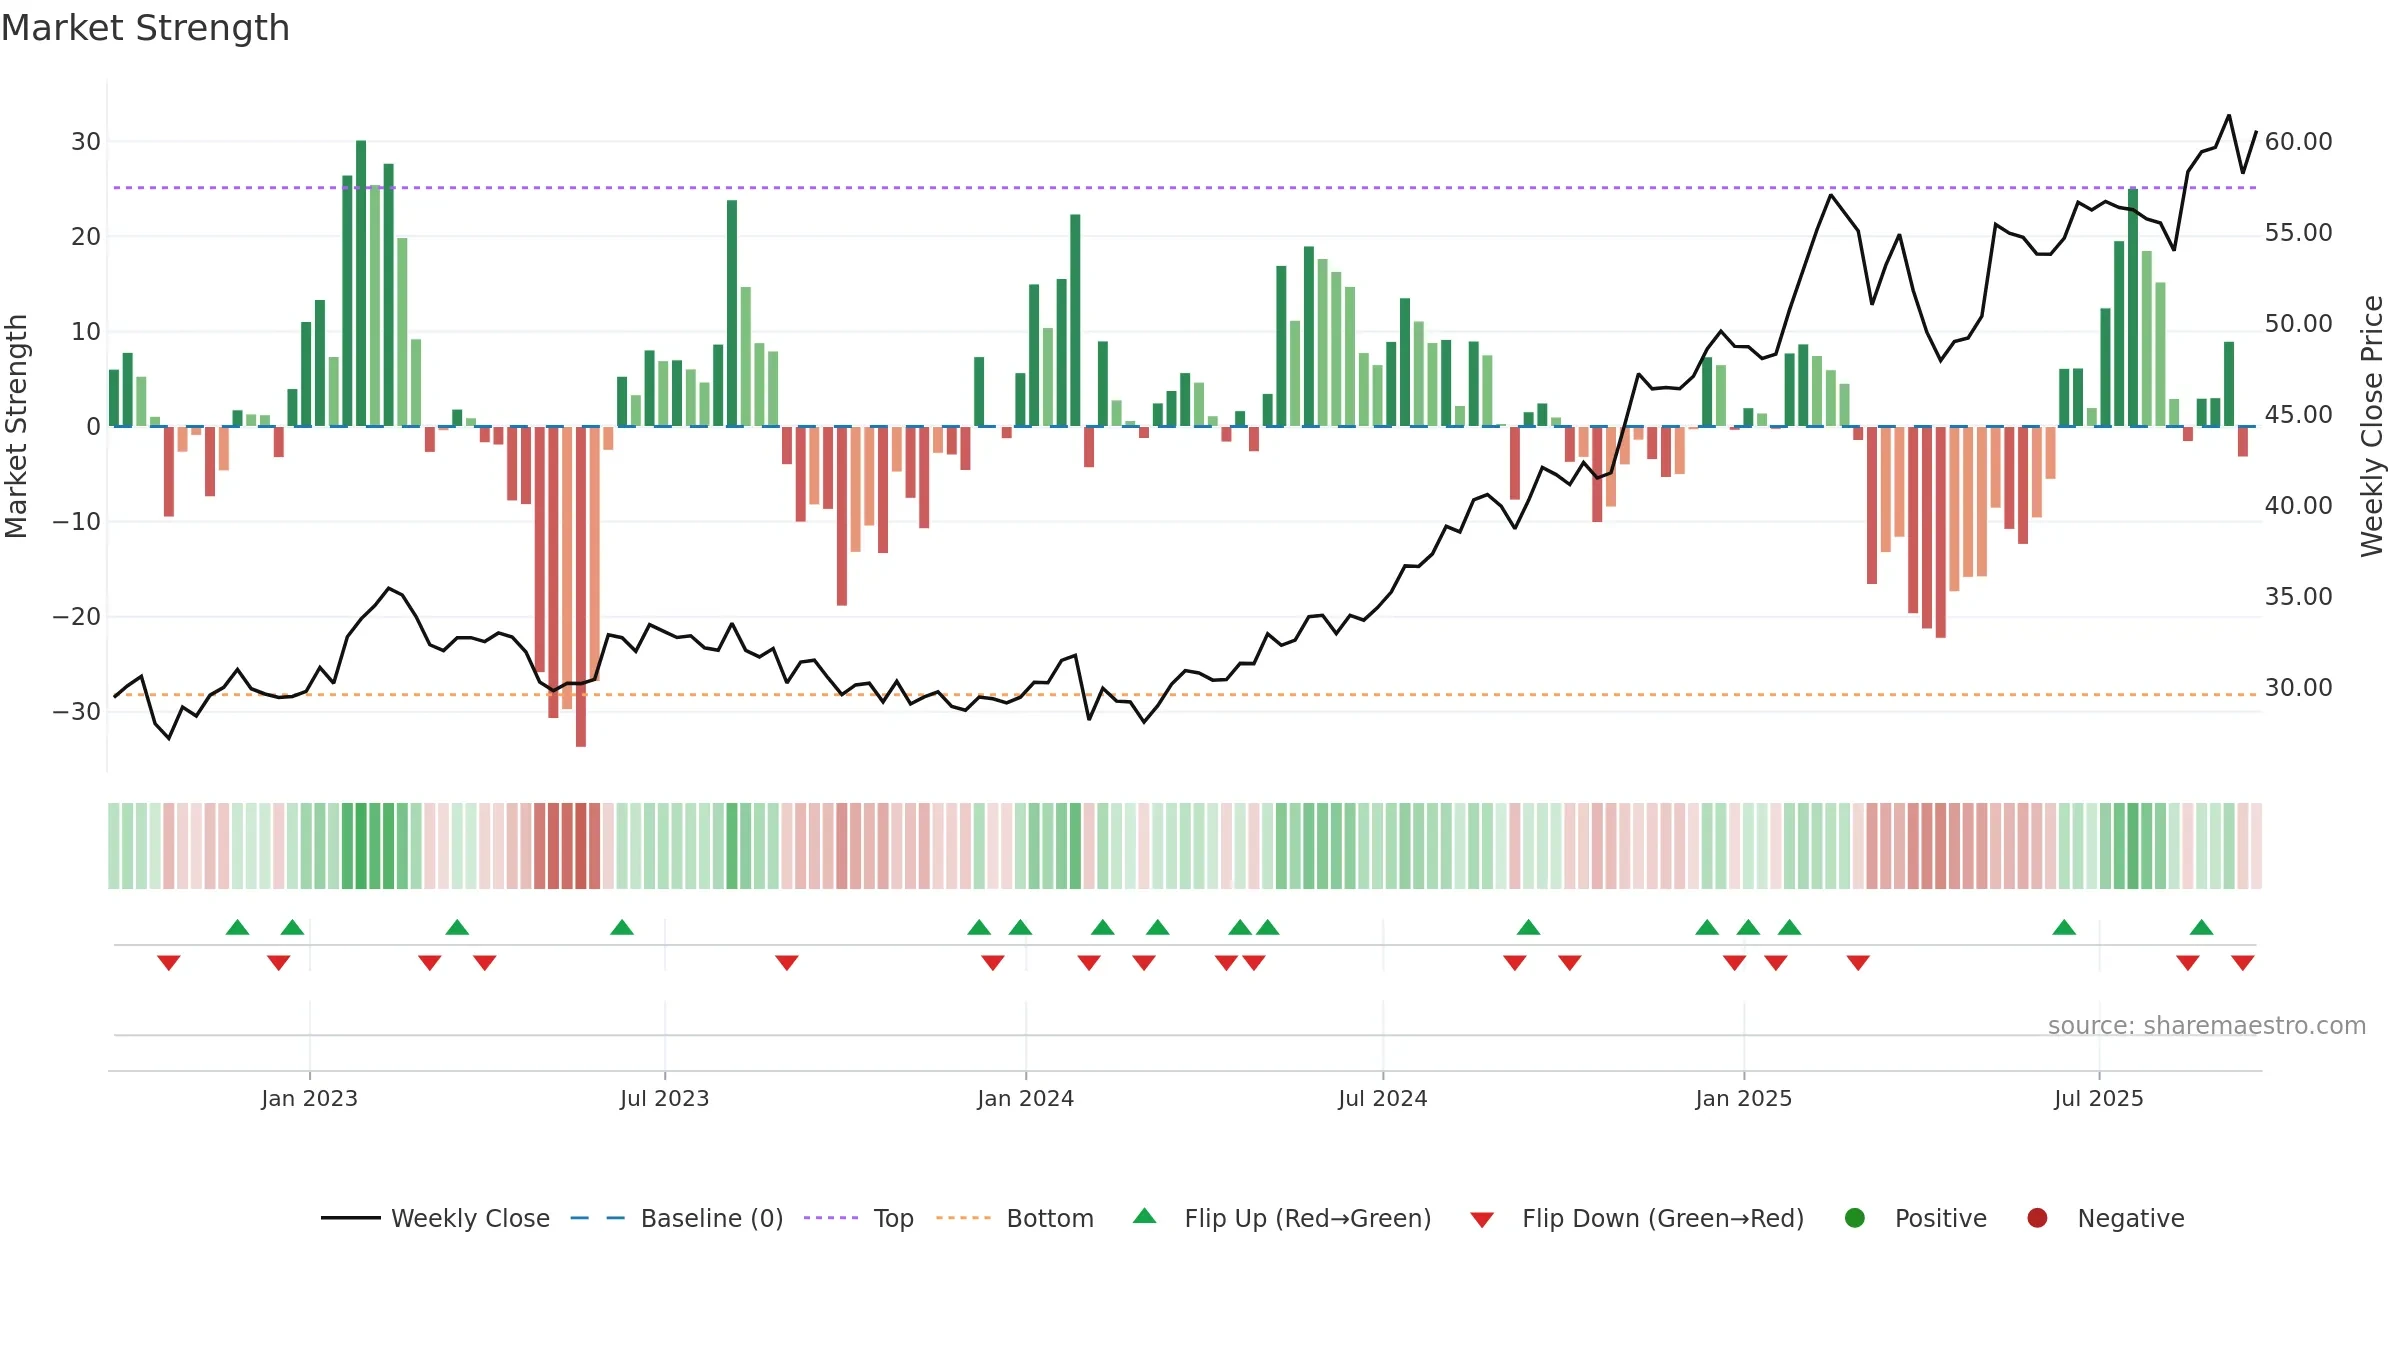
Task: Click the Jul 2024 axis label
Action: (x=1383, y=1098)
